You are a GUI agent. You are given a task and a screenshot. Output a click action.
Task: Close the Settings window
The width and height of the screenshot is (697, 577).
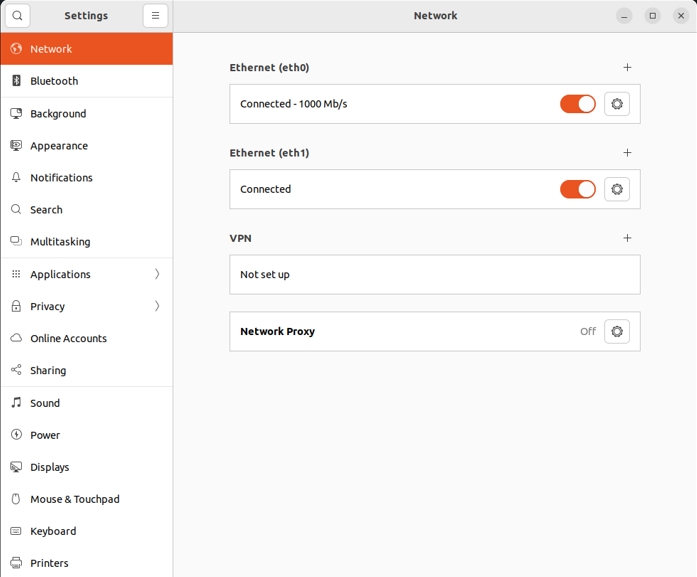pos(681,16)
